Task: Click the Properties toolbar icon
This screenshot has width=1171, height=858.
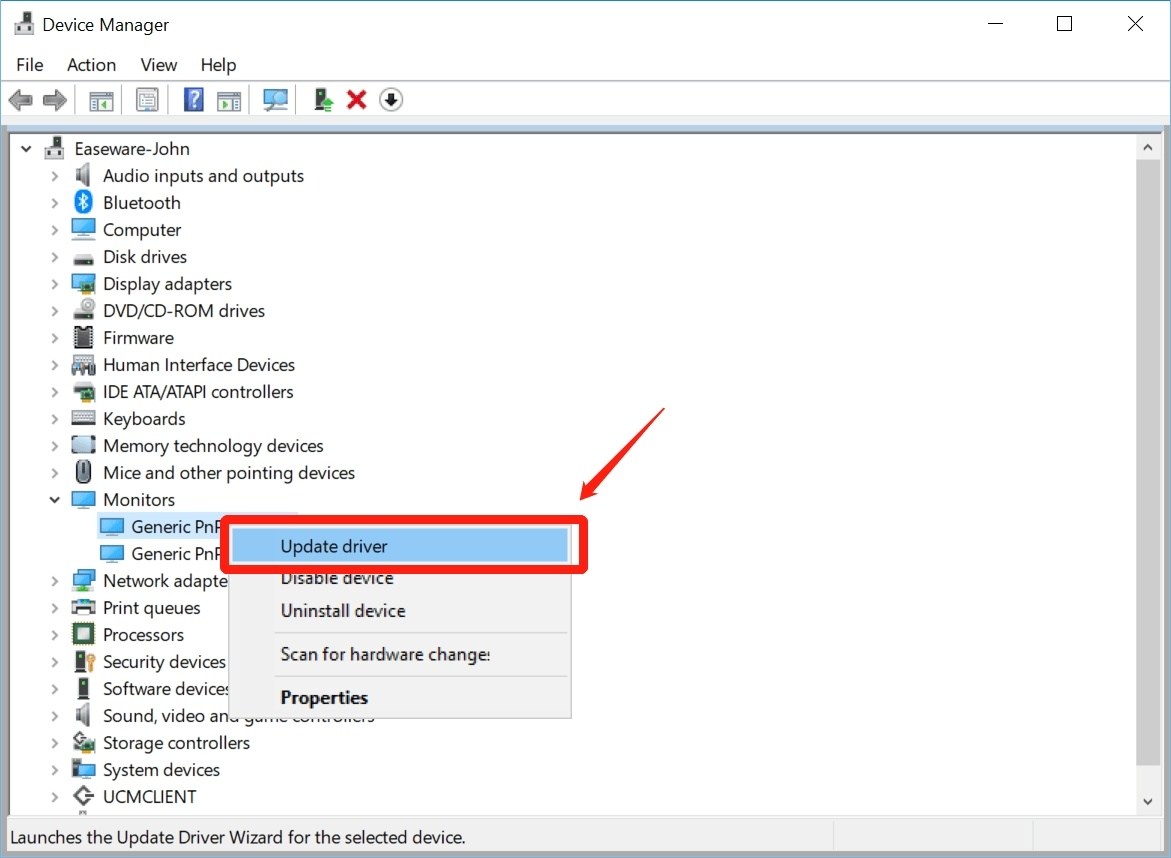Action: (x=148, y=100)
